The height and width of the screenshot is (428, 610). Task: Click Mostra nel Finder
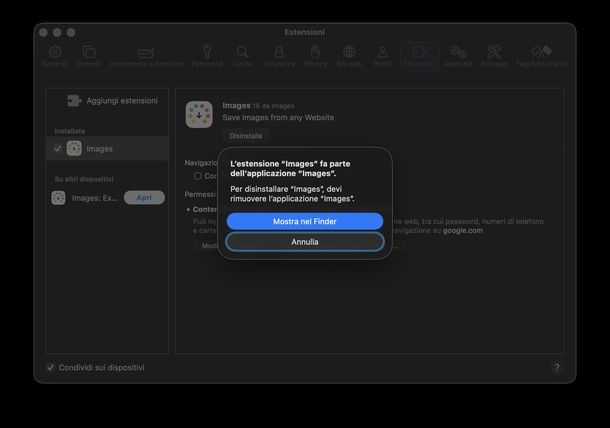pos(305,221)
